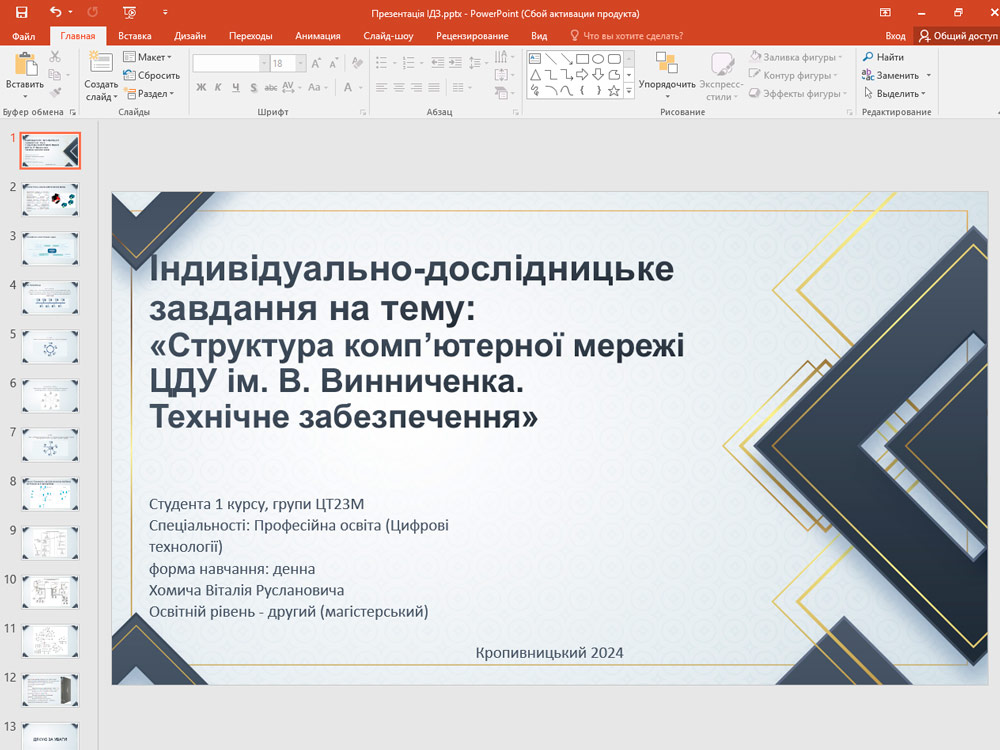This screenshot has width=1000, height=750.
Task: Switch to the Вставка (Insert) tab
Action: pyautogui.click(x=135, y=36)
